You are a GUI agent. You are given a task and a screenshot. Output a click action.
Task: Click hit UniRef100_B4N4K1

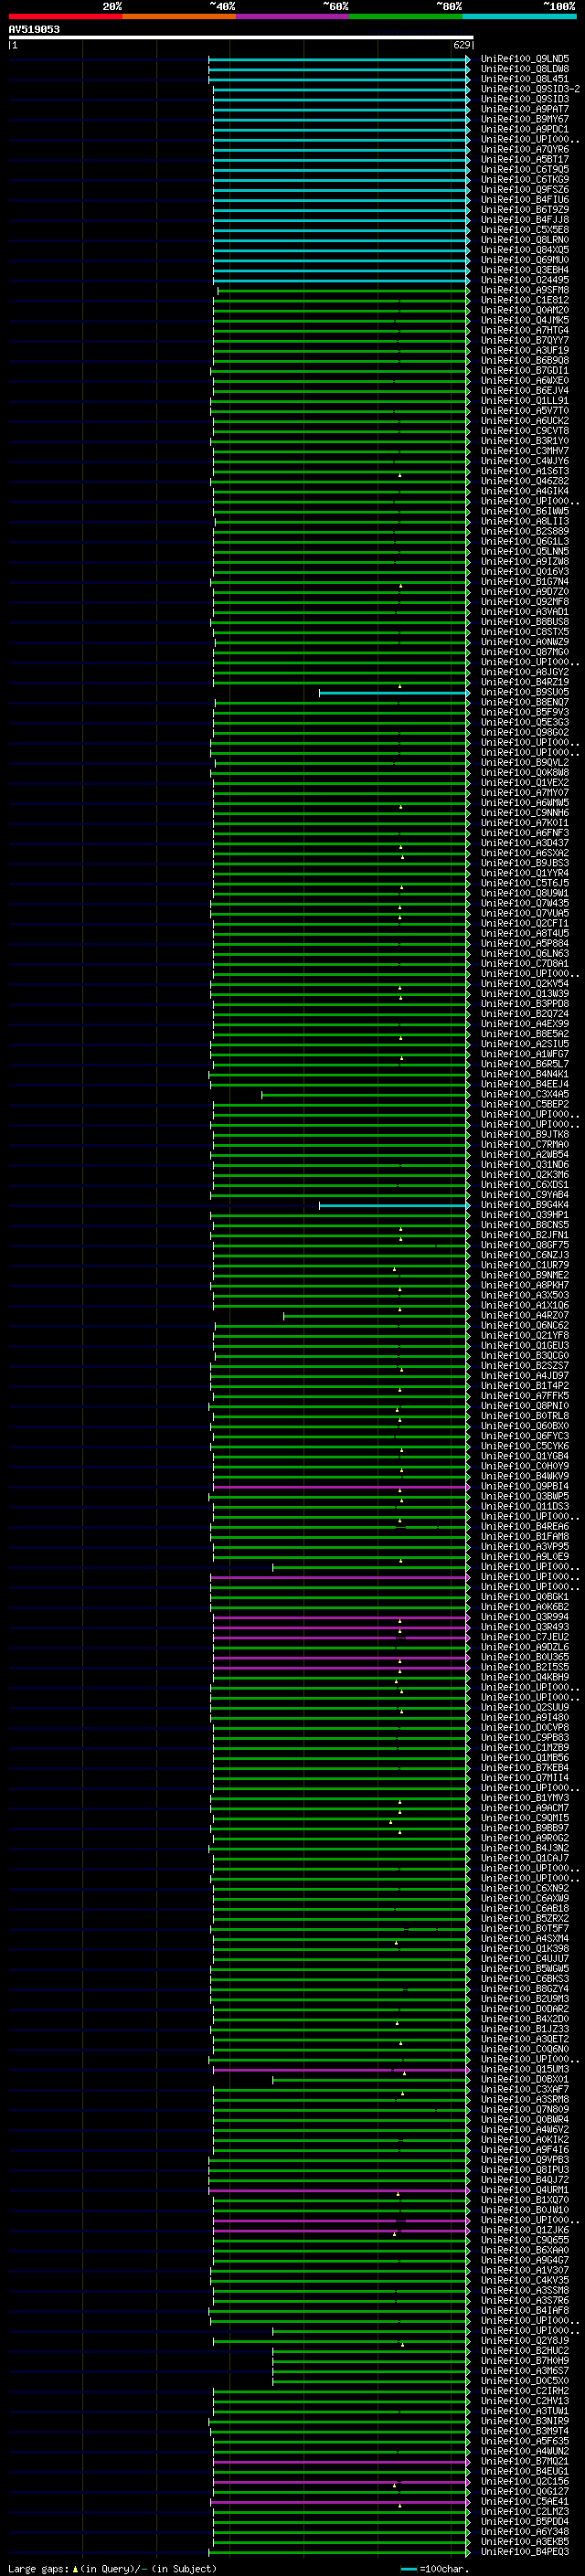click(524, 1075)
